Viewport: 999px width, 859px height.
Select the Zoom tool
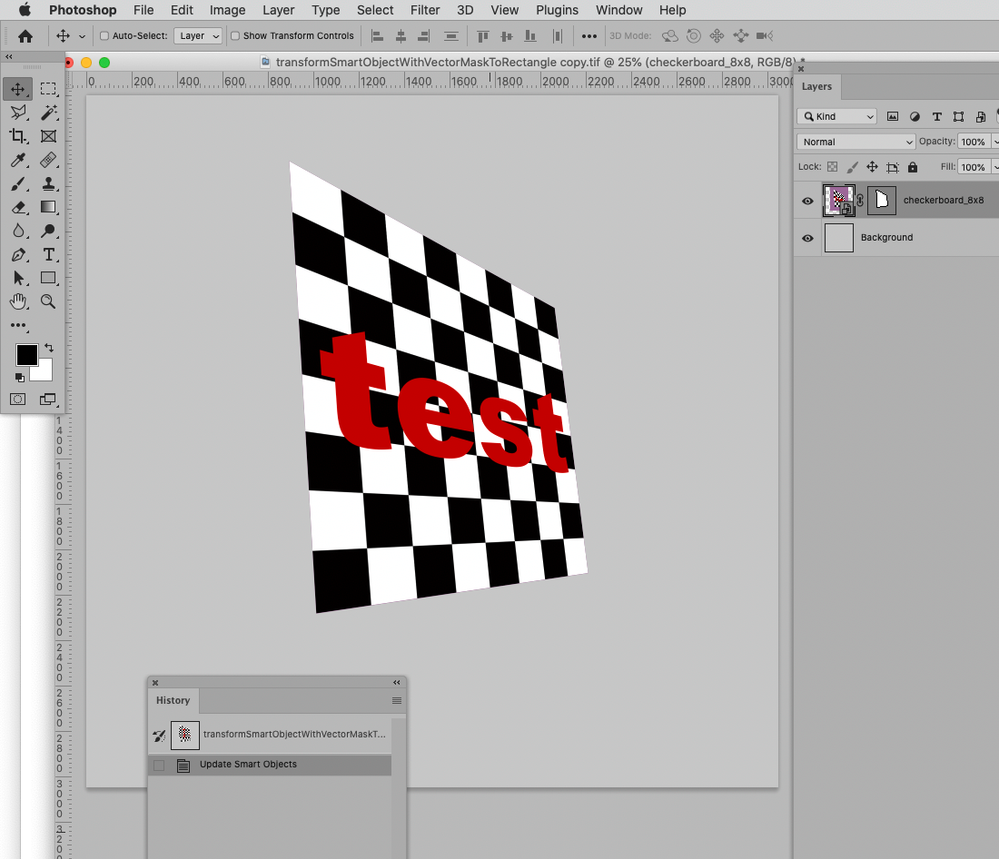point(48,301)
